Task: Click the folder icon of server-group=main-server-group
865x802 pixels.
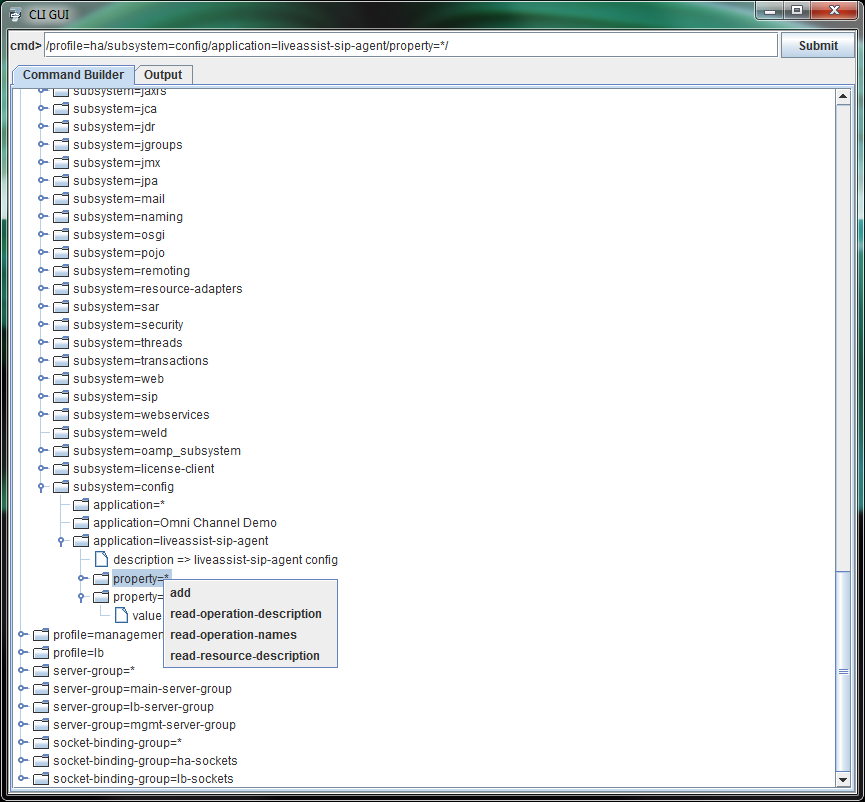Action: pos(41,689)
